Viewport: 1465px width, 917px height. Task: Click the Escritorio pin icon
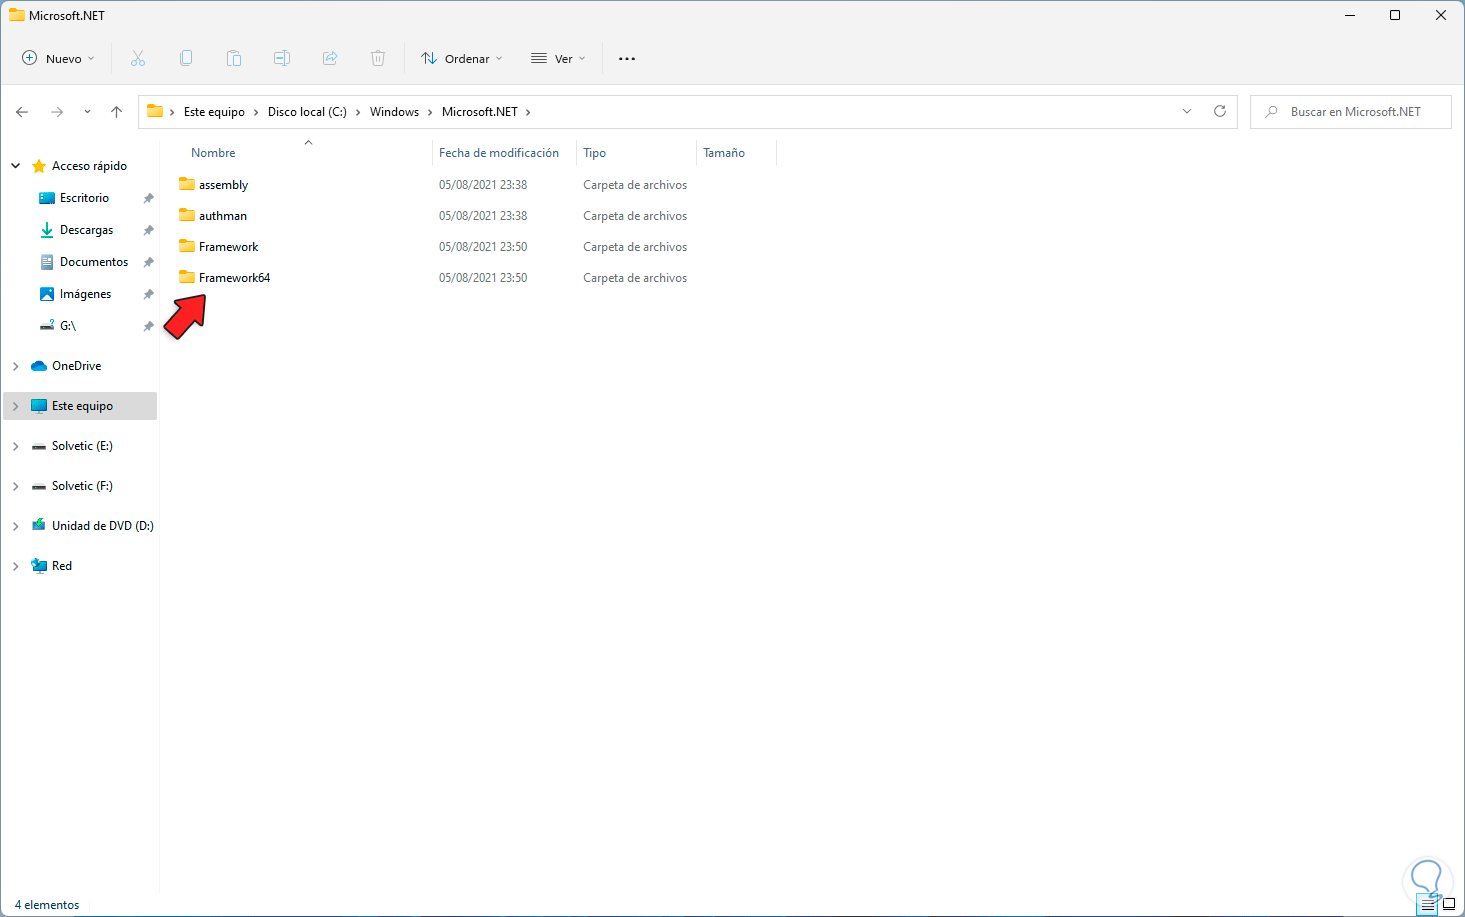pos(148,198)
